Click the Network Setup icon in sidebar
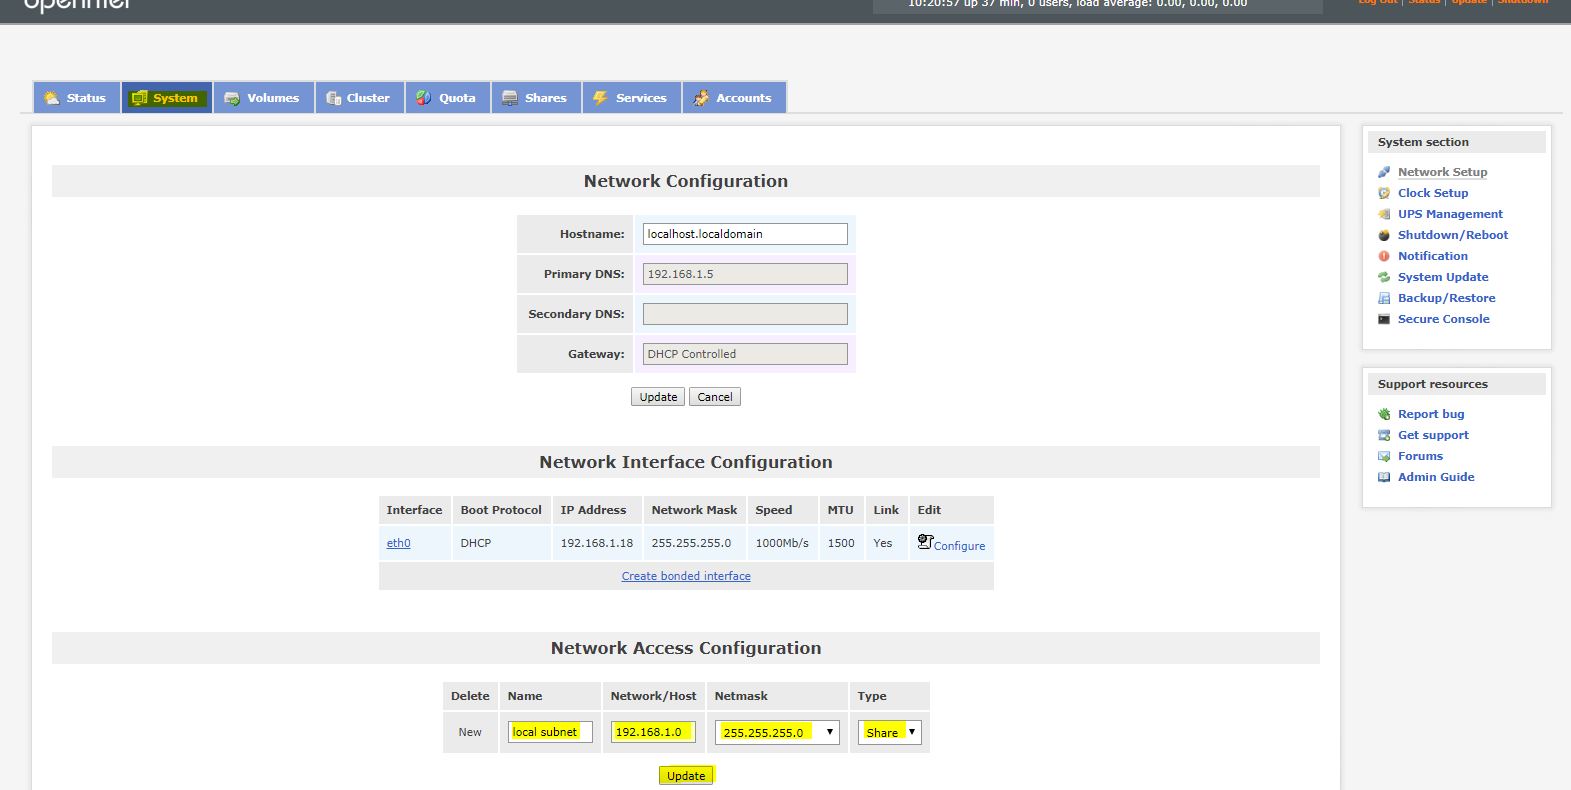This screenshot has width=1571, height=790. [1384, 172]
